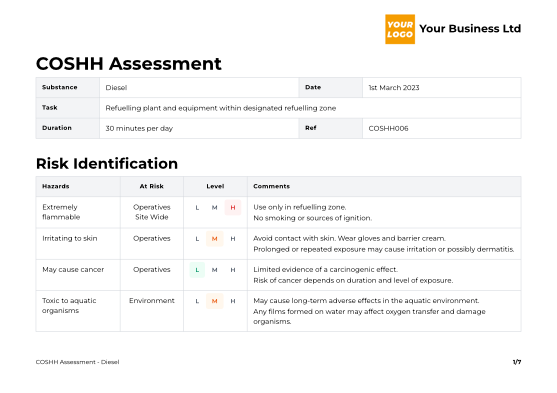The width and height of the screenshot is (557, 393).
Task: Click the Operatives Site Wide cell
Action: click(x=152, y=212)
